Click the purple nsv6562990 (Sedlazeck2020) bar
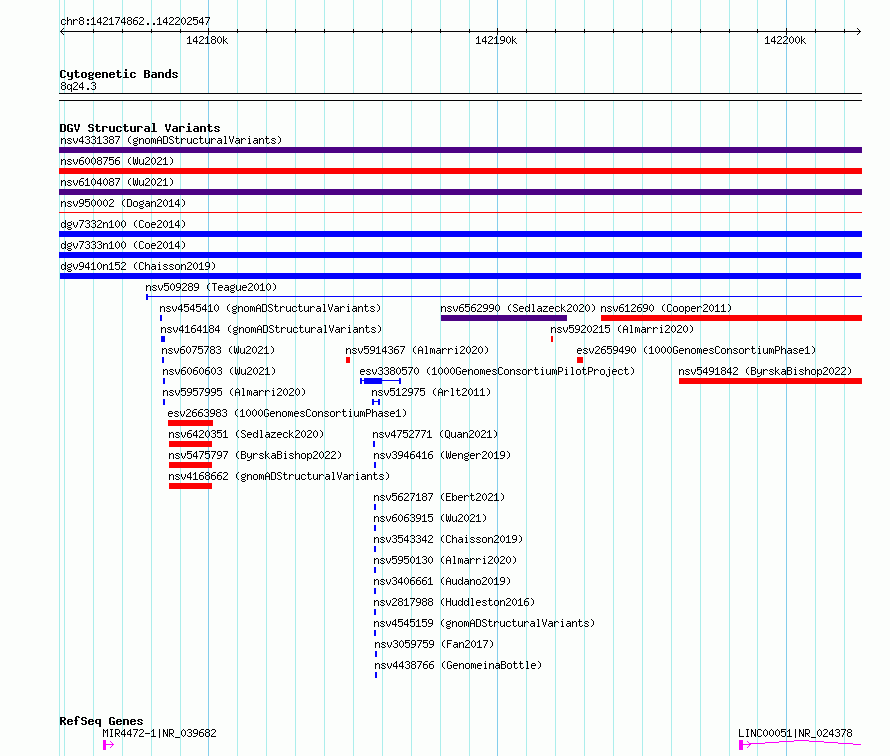This screenshot has height=756, width=890. point(504,318)
